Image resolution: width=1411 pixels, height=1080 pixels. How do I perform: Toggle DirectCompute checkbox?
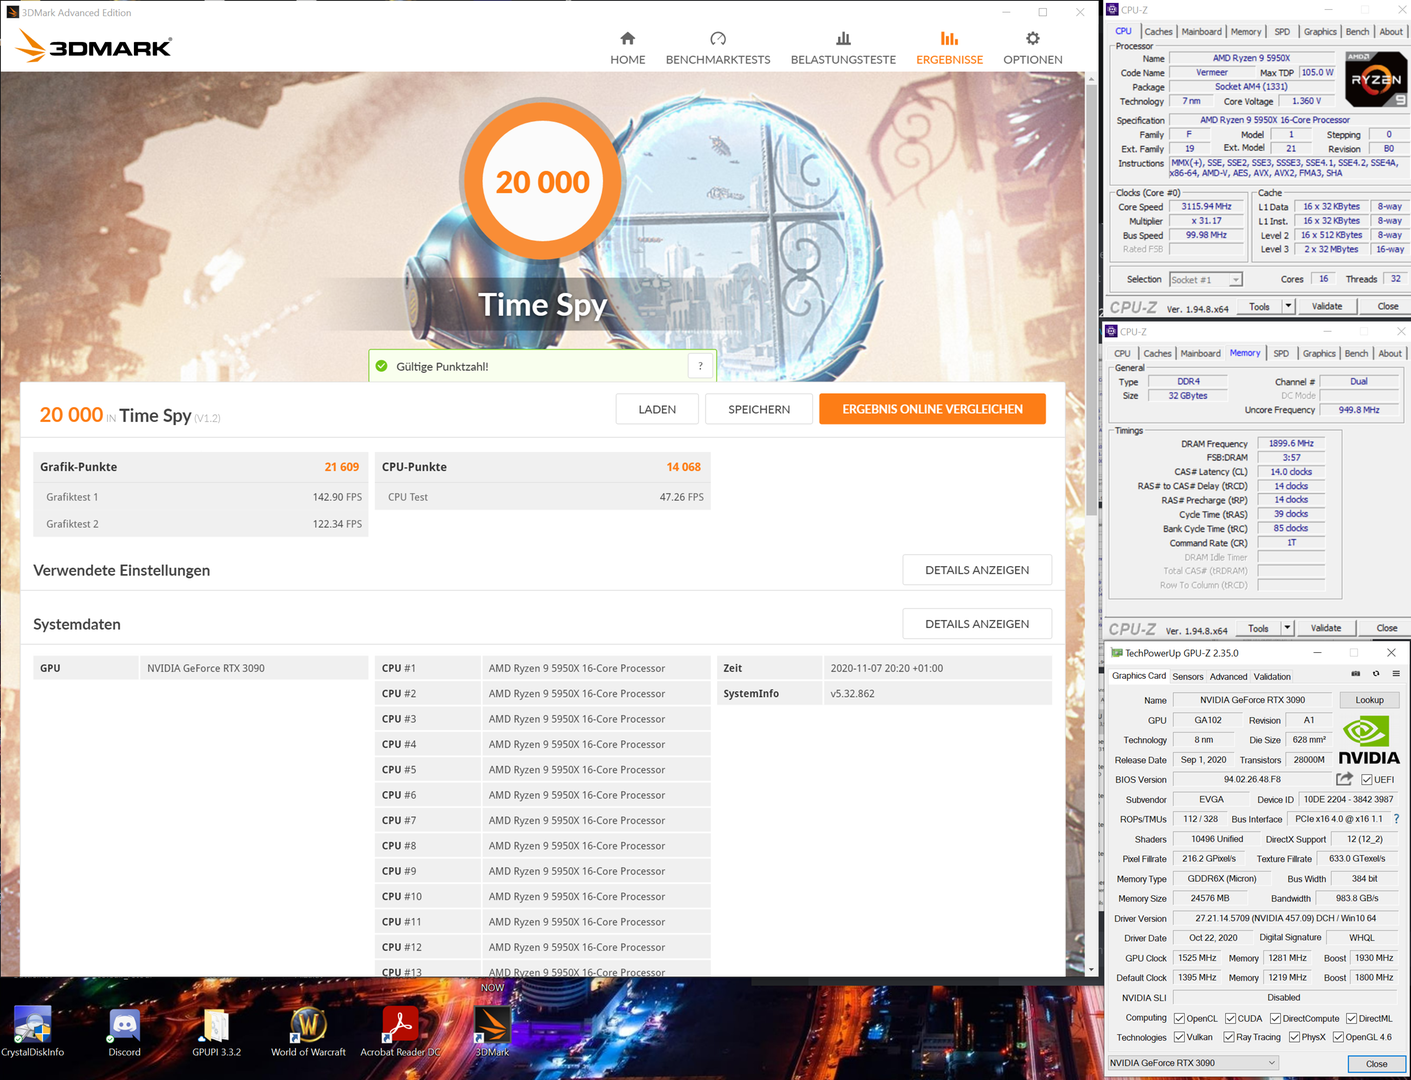pos(1275,1019)
